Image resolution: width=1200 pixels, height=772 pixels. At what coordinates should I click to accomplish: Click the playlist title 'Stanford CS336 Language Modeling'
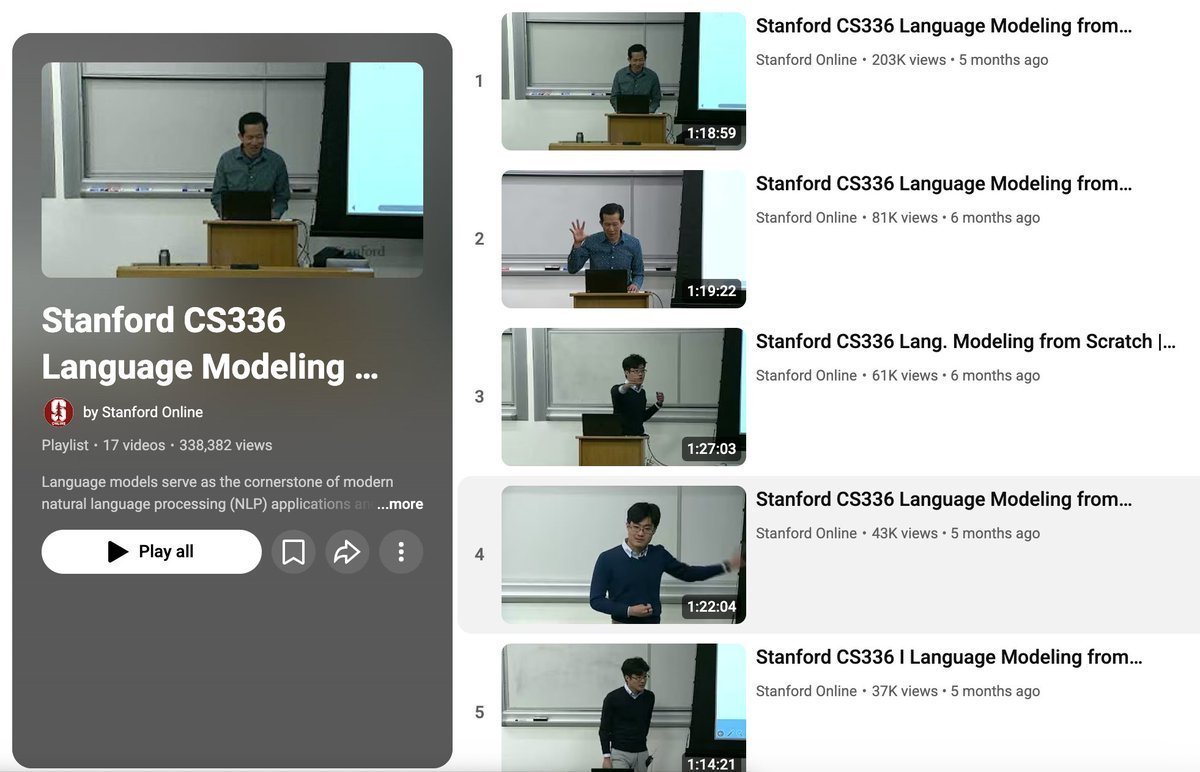point(210,343)
